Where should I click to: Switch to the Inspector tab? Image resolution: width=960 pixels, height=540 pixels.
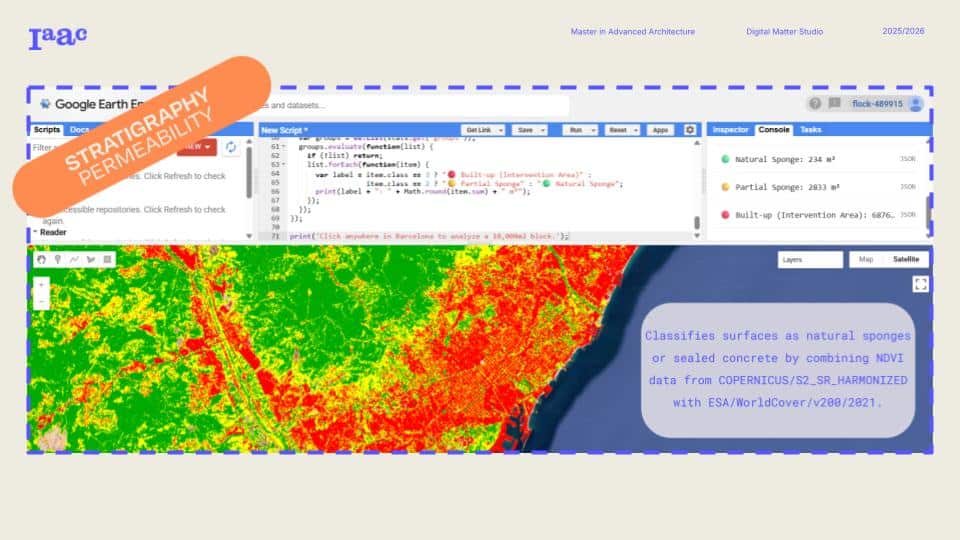point(730,130)
